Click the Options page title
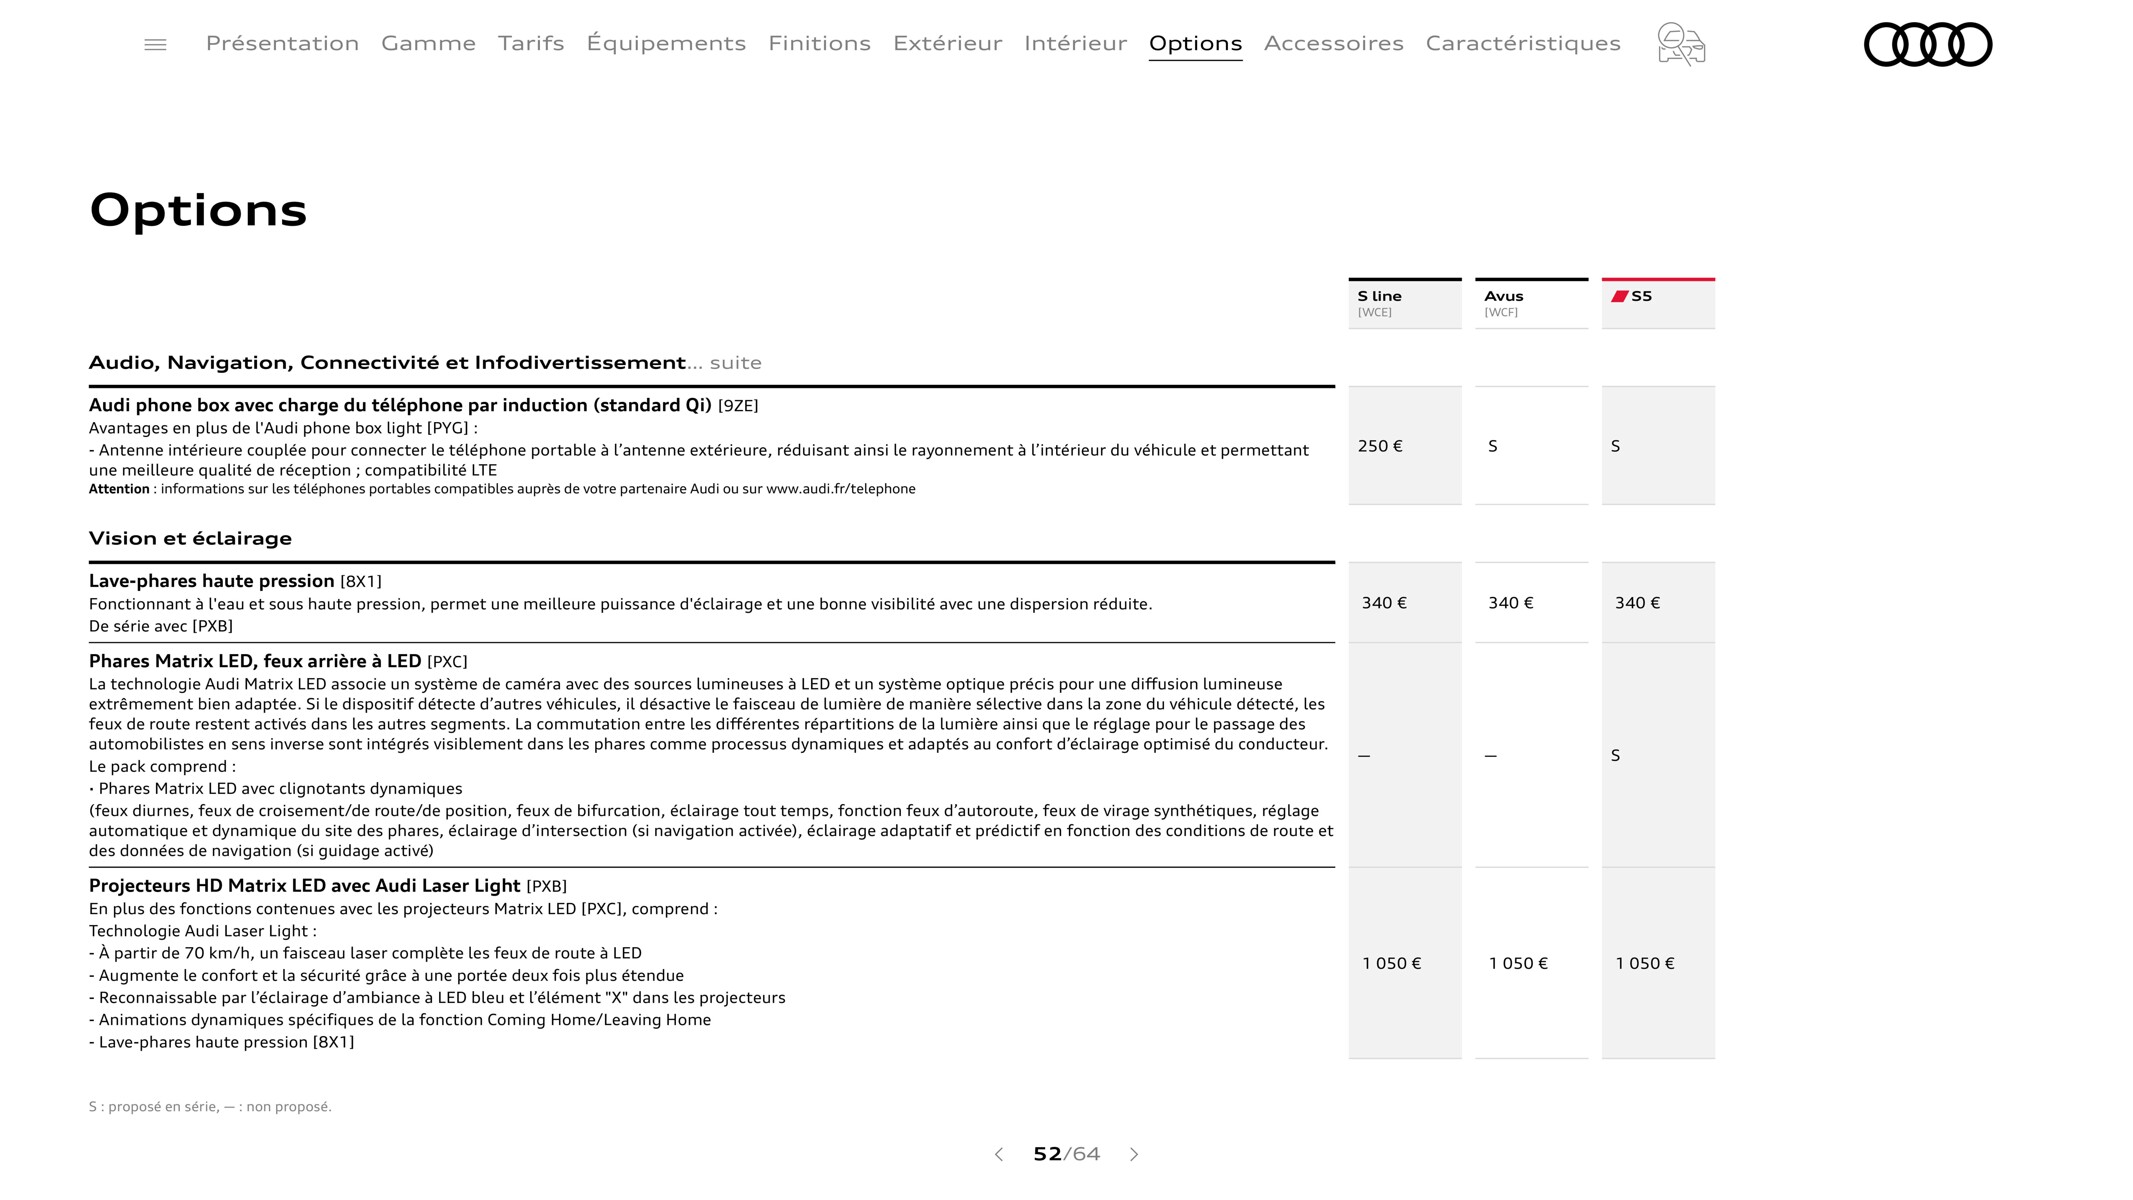 click(198, 210)
